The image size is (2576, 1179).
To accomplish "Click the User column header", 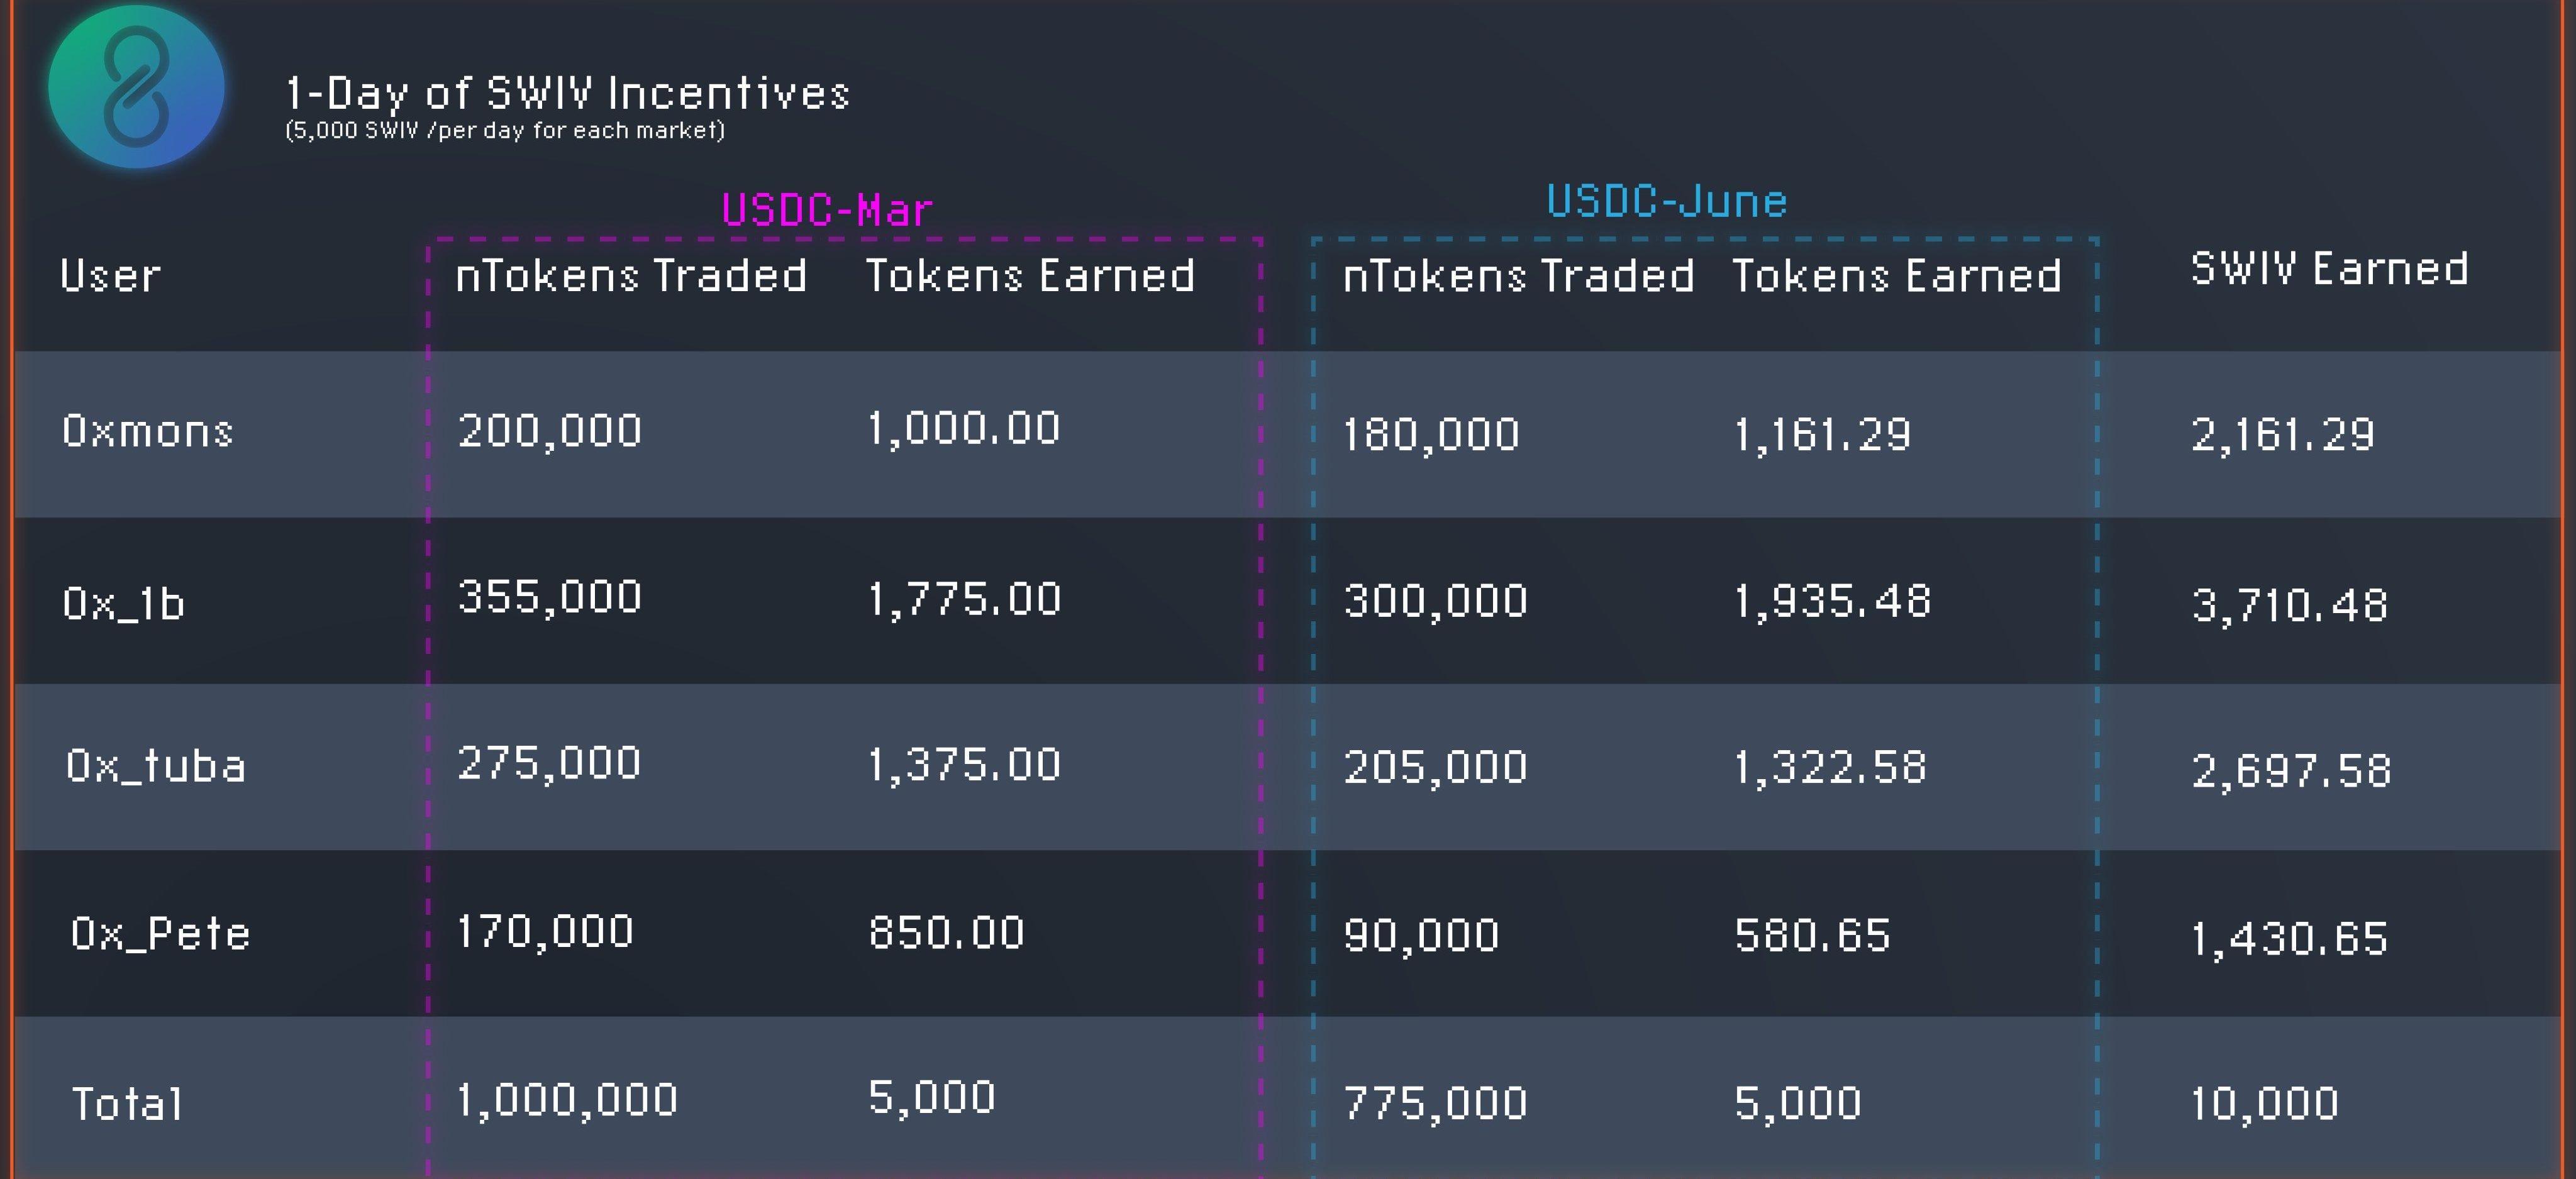I will coord(110,276).
